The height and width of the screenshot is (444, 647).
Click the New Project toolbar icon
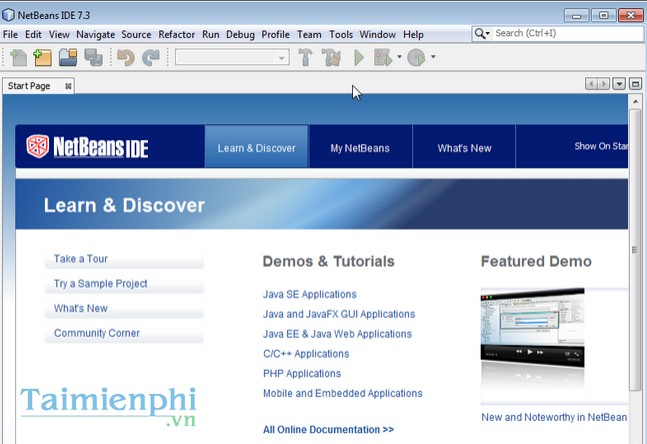pyautogui.click(x=42, y=57)
